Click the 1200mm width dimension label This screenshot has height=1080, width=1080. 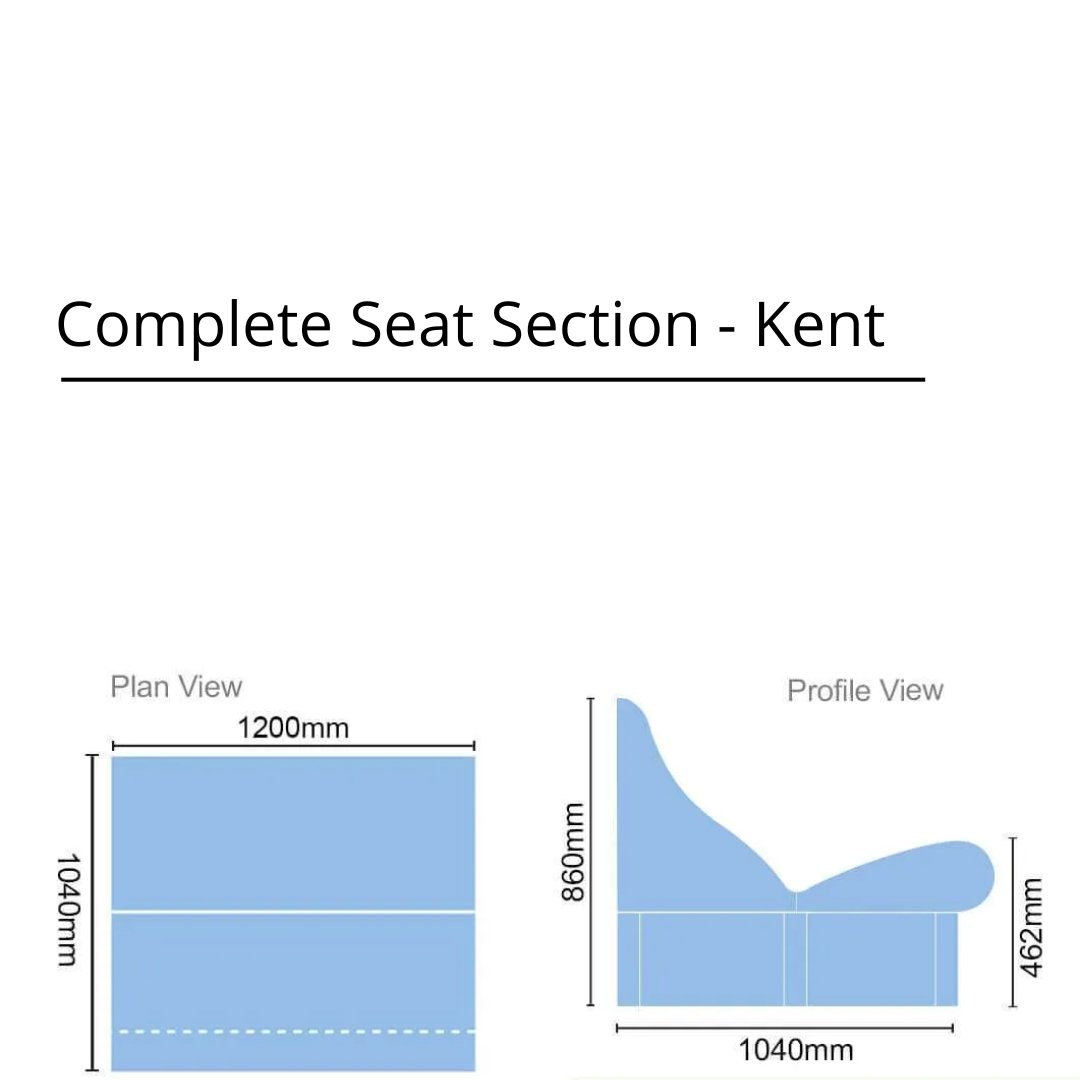[293, 727]
